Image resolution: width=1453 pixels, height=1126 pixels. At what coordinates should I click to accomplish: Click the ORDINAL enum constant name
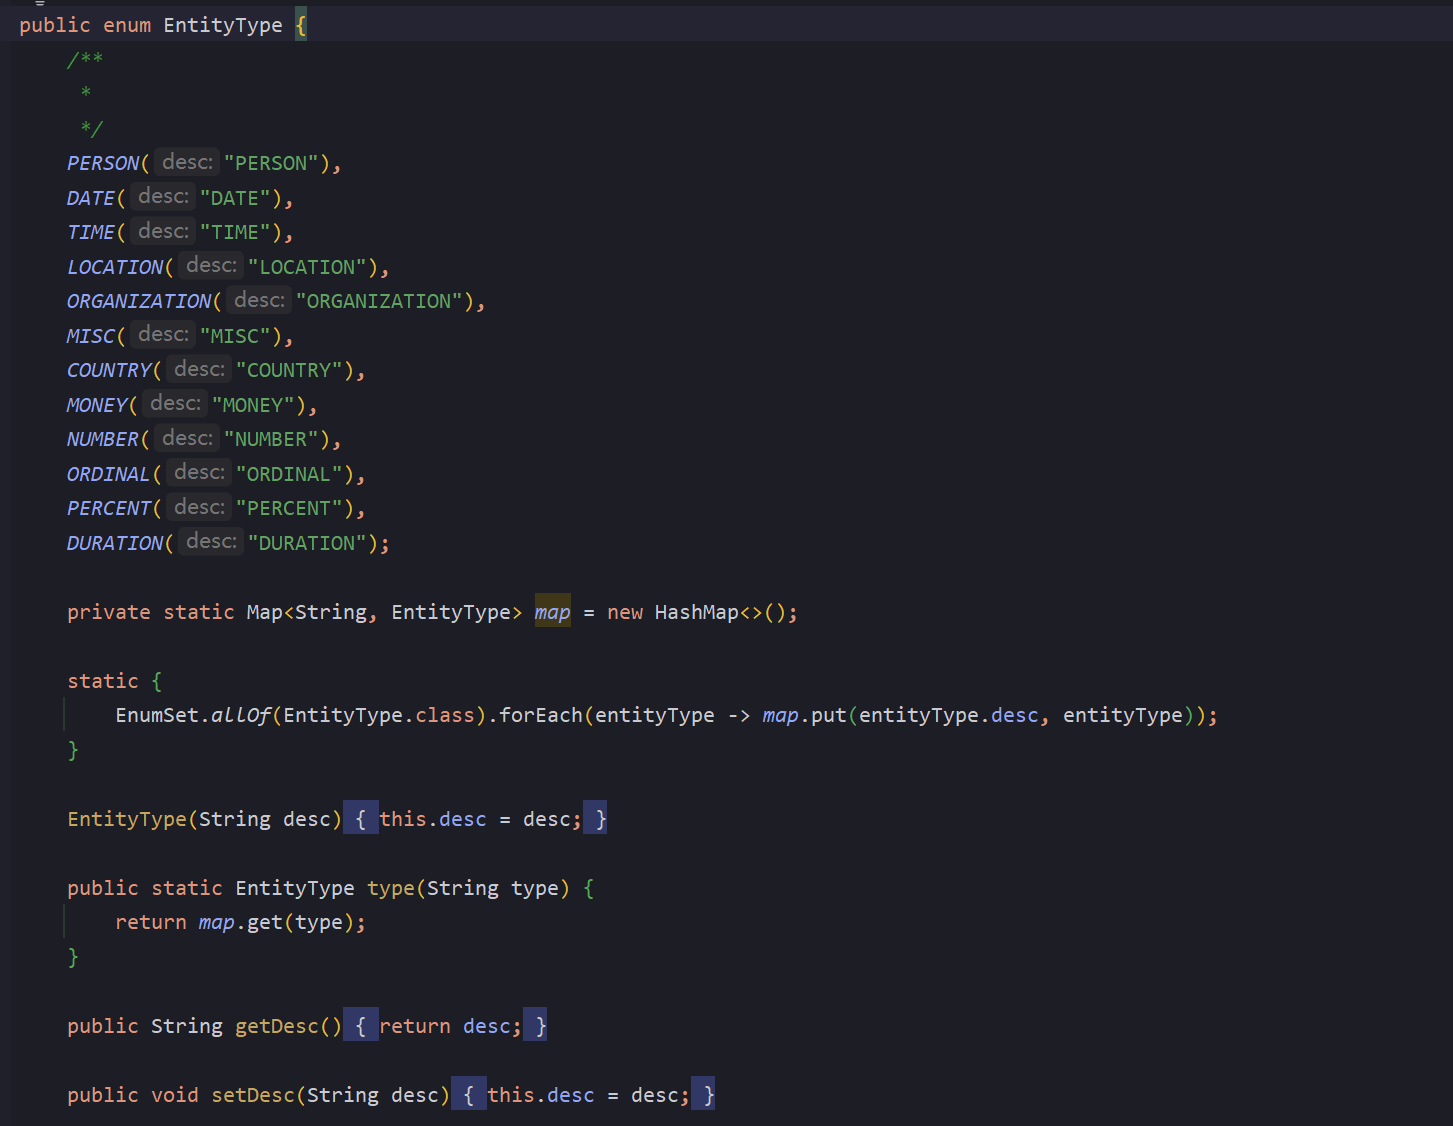pyautogui.click(x=108, y=474)
